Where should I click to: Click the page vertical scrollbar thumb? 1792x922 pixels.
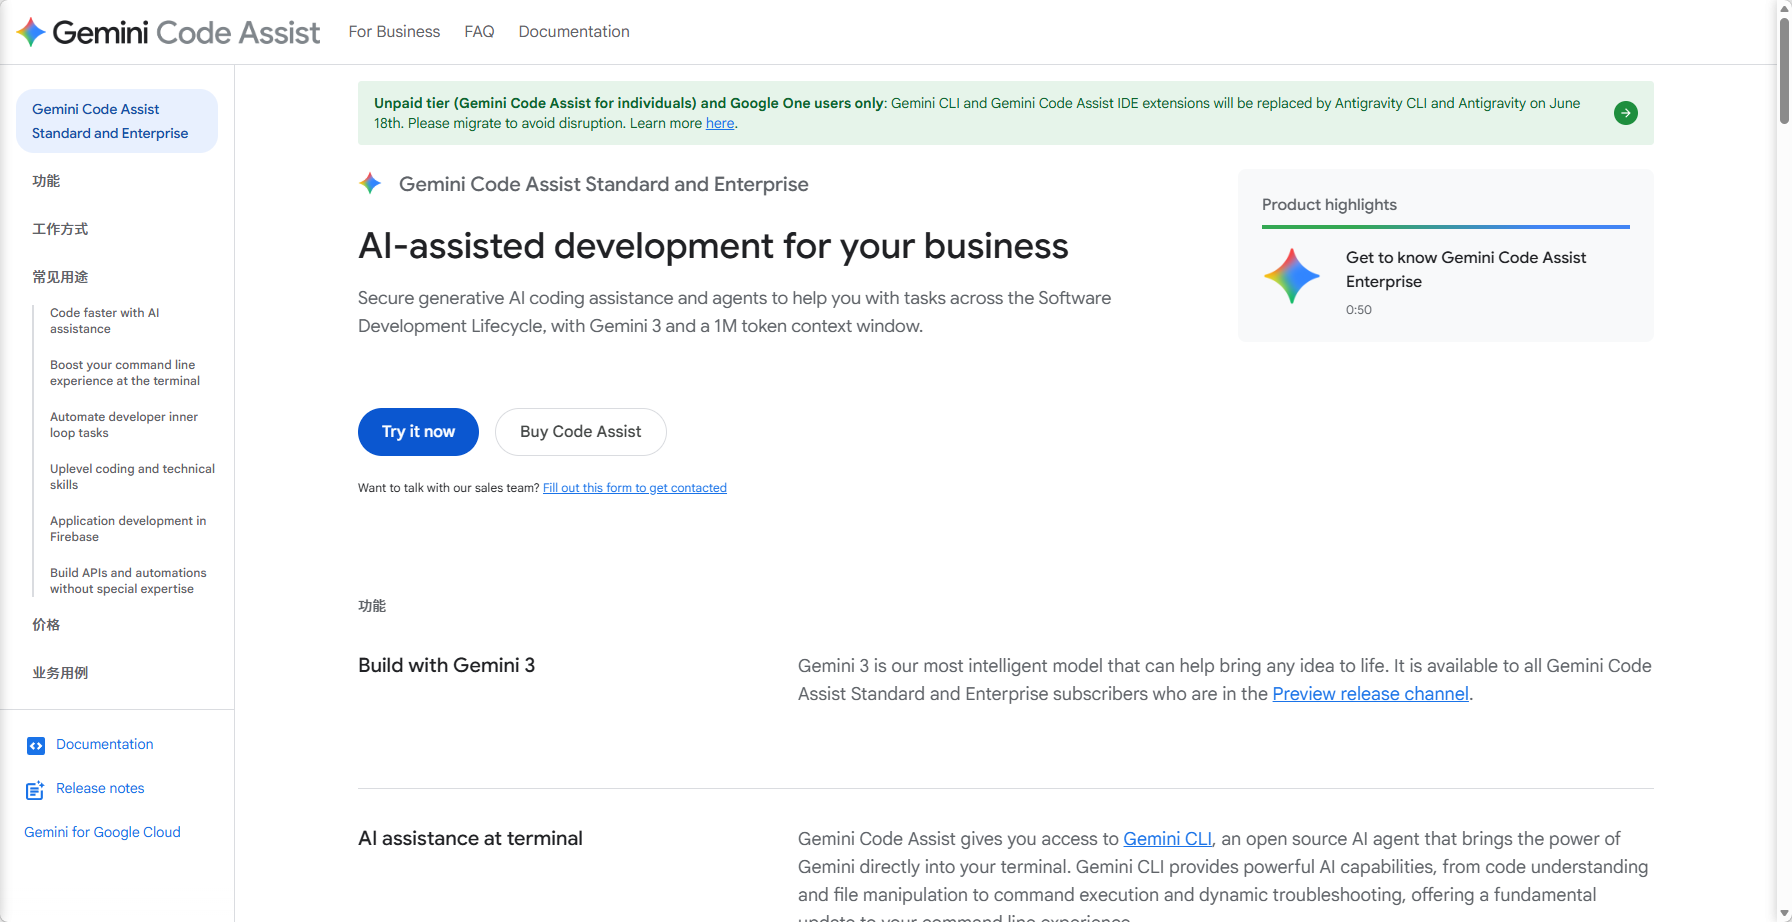[x=1784, y=70]
